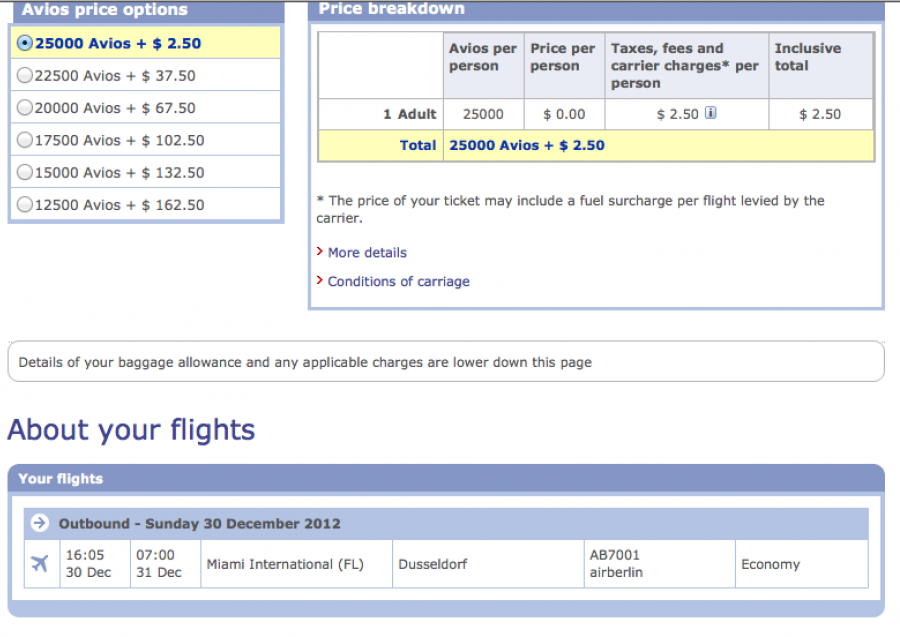Image resolution: width=900 pixels, height=637 pixels.
Task: Click Miami International (FL) departure cell
Action: click(x=285, y=564)
